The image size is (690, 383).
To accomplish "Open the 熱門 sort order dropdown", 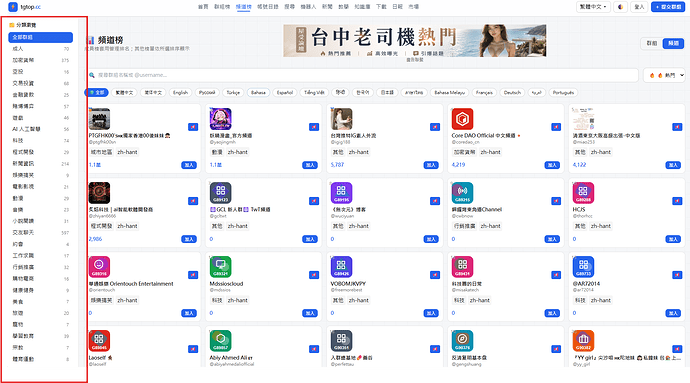I will [664, 75].
